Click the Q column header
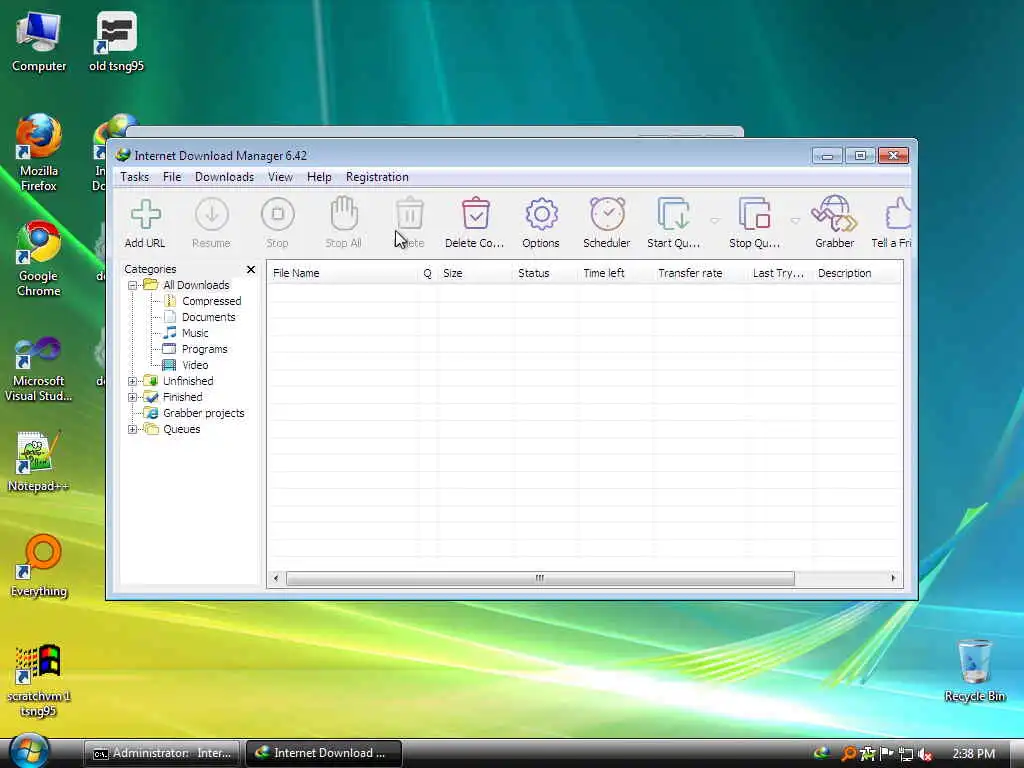Screen dimensions: 1024x768 click(427, 273)
